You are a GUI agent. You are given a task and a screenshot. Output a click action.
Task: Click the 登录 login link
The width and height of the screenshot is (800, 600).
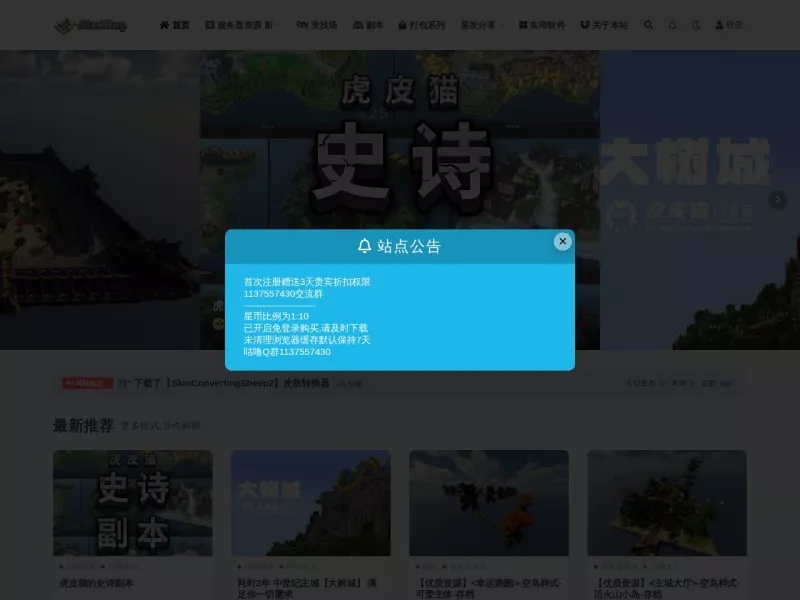click(x=729, y=25)
